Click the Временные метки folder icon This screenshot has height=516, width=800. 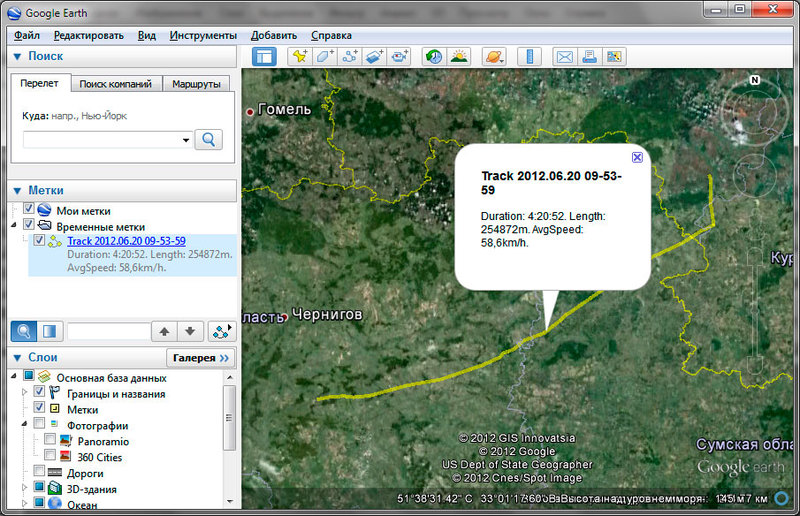click(x=45, y=225)
